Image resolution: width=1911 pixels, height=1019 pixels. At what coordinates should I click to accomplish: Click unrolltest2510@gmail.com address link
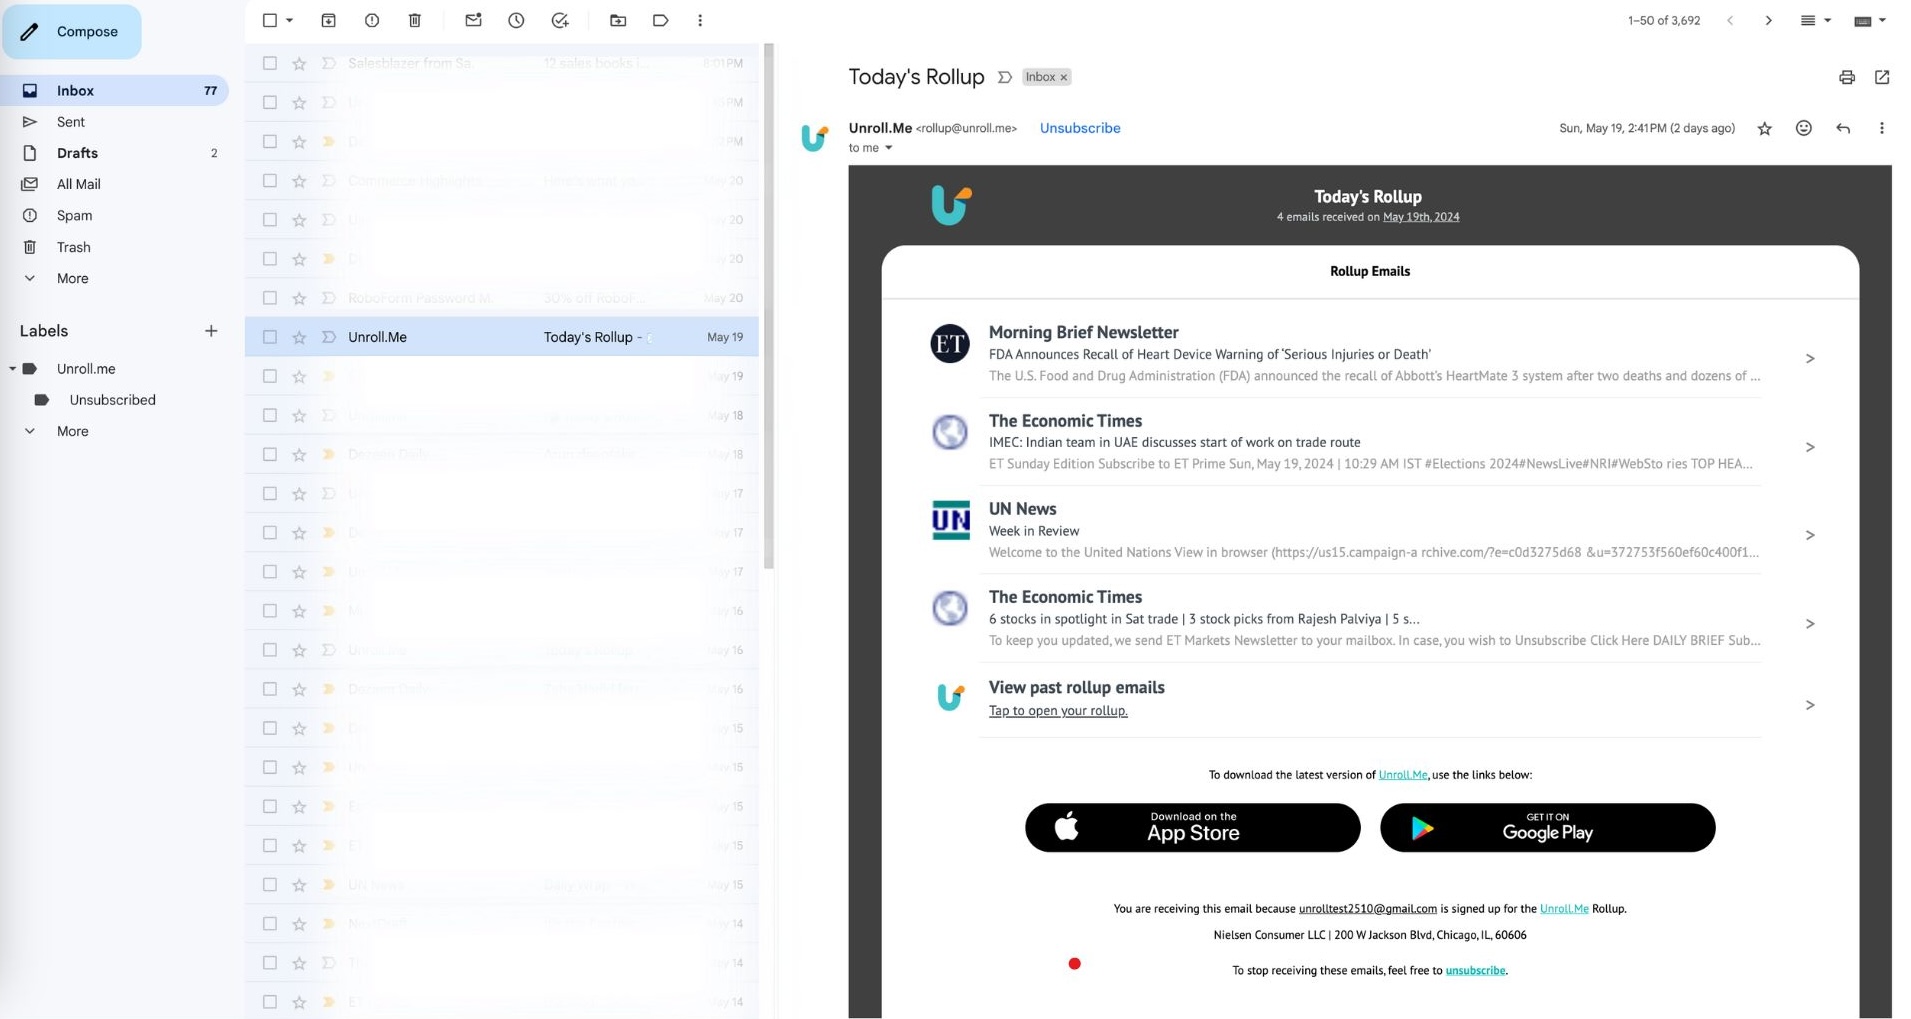[1367, 909]
